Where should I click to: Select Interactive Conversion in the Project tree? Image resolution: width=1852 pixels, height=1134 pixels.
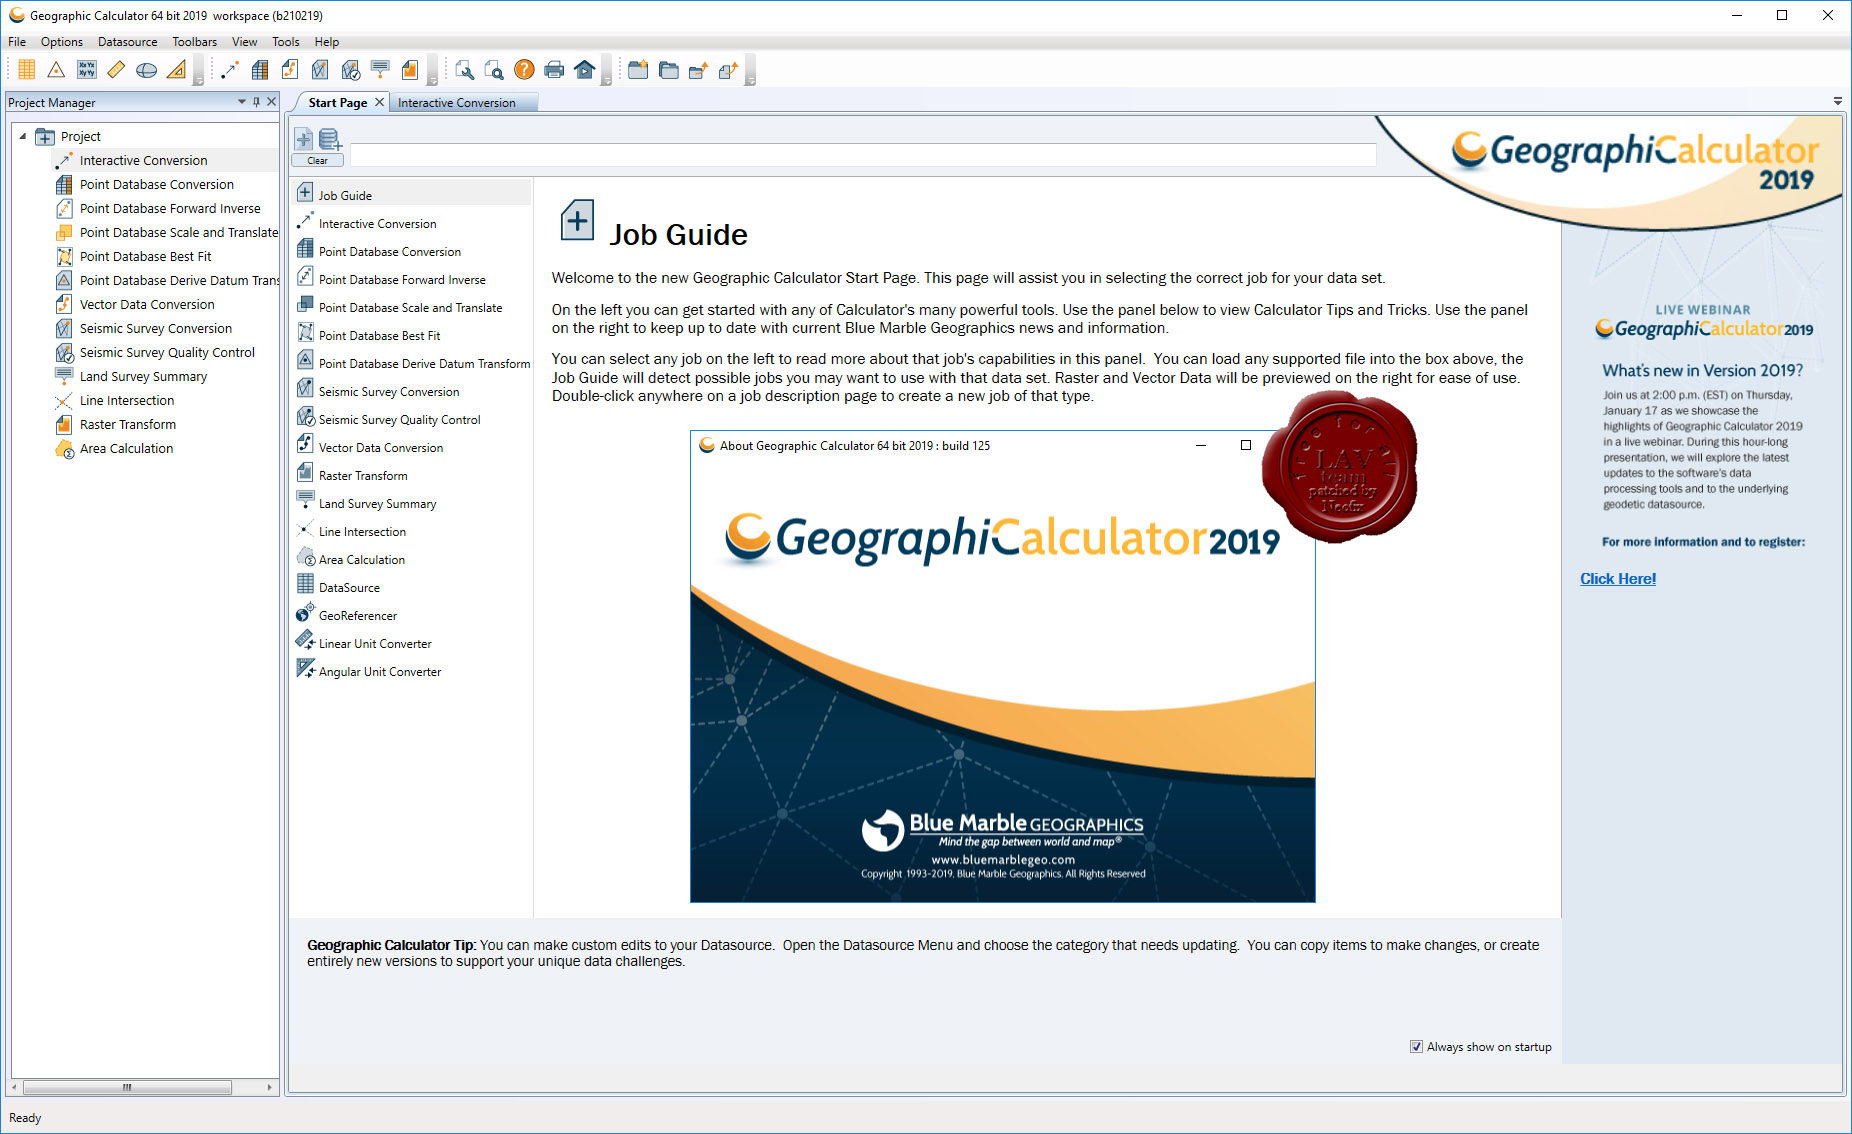coord(143,160)
